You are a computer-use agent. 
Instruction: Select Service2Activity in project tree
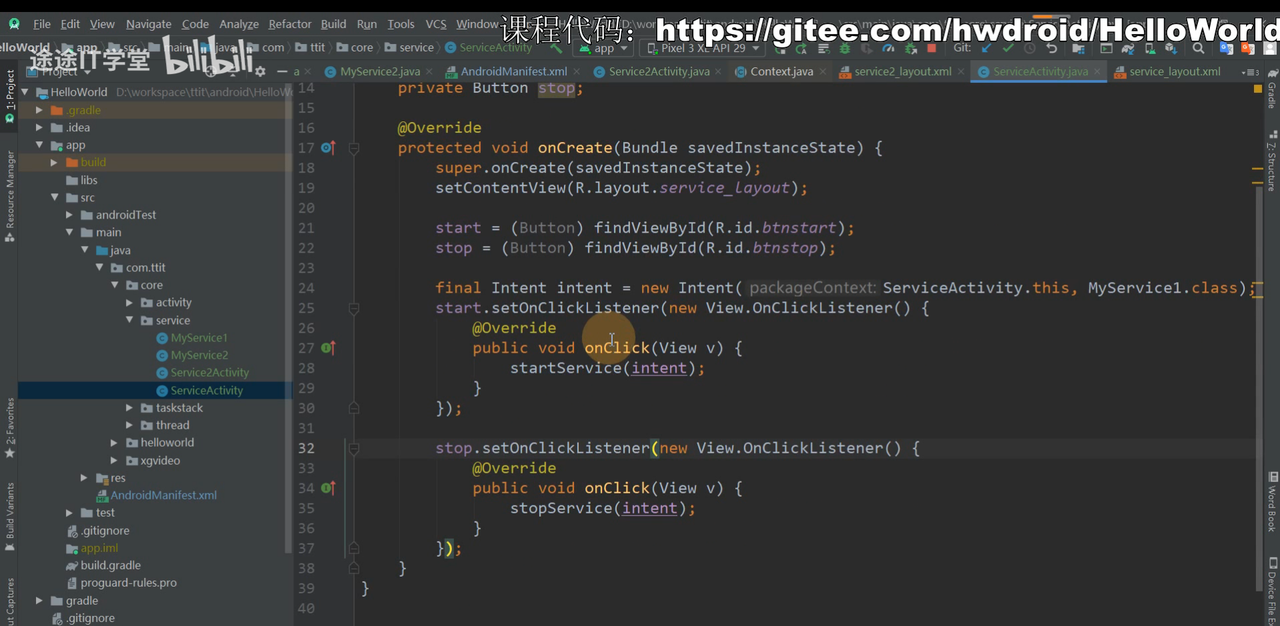209,373
